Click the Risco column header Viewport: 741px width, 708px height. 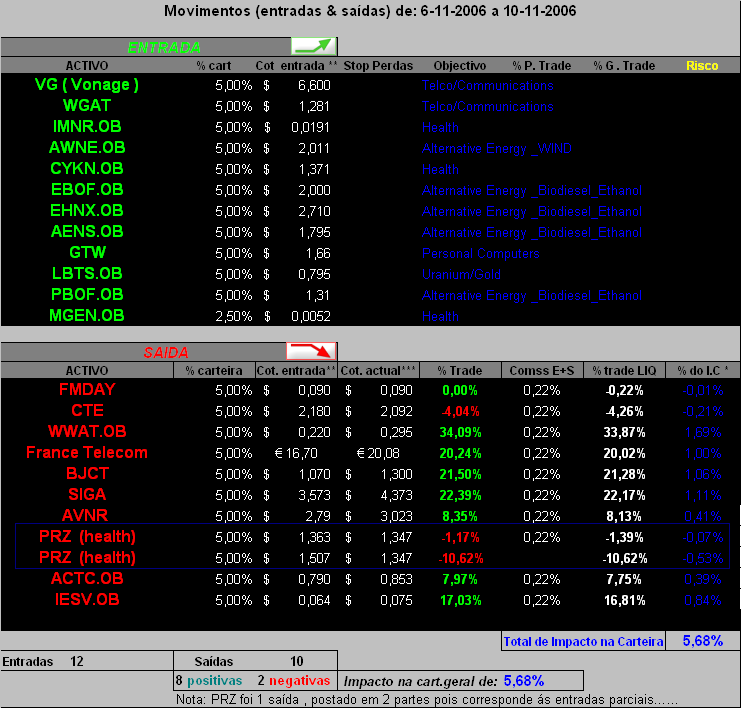coord(702,66)
